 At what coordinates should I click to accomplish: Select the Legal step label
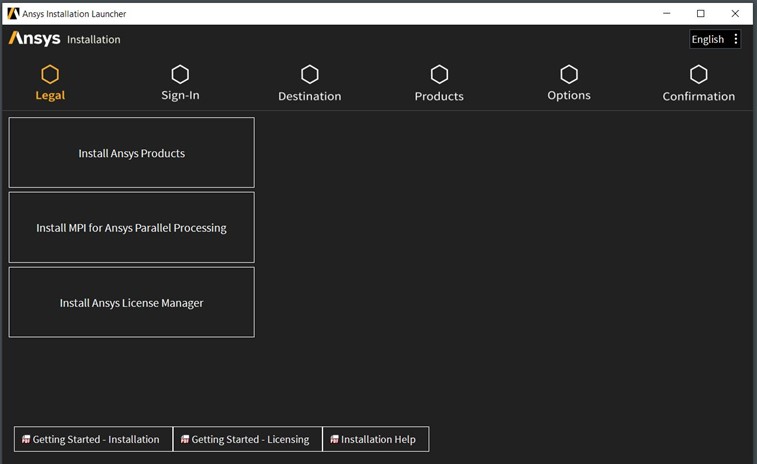pyautogui.click(x=50, y=96)
